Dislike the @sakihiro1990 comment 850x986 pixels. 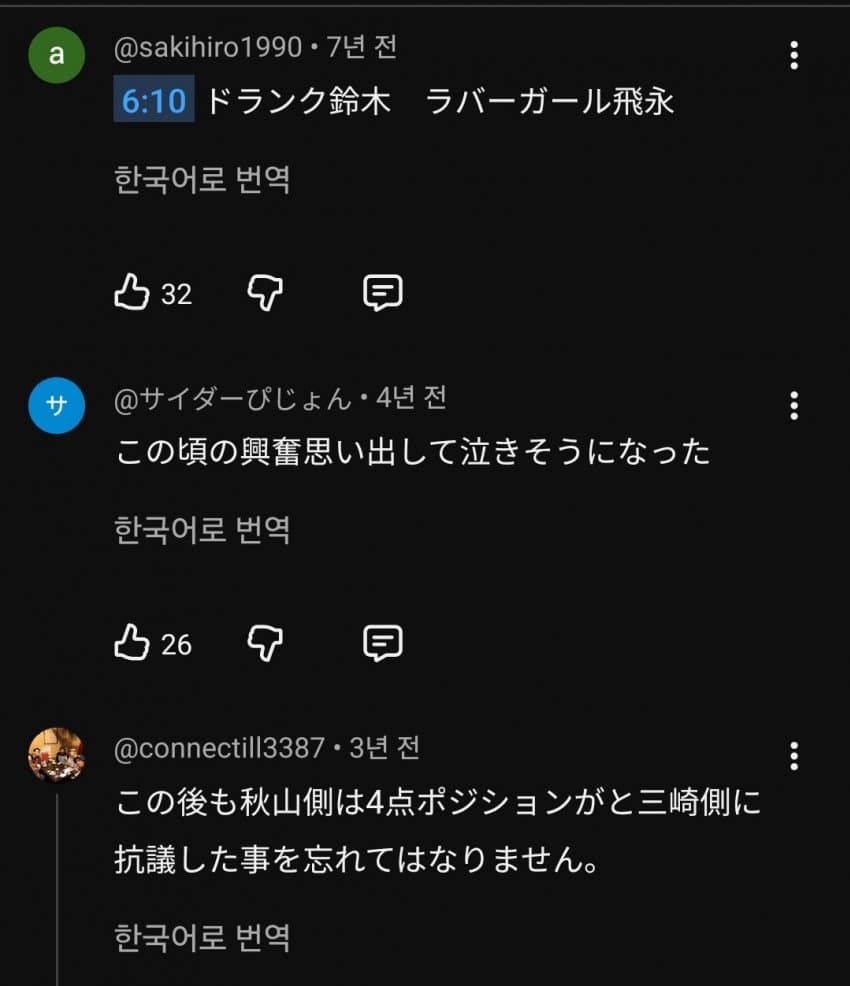tap(265, 292)
